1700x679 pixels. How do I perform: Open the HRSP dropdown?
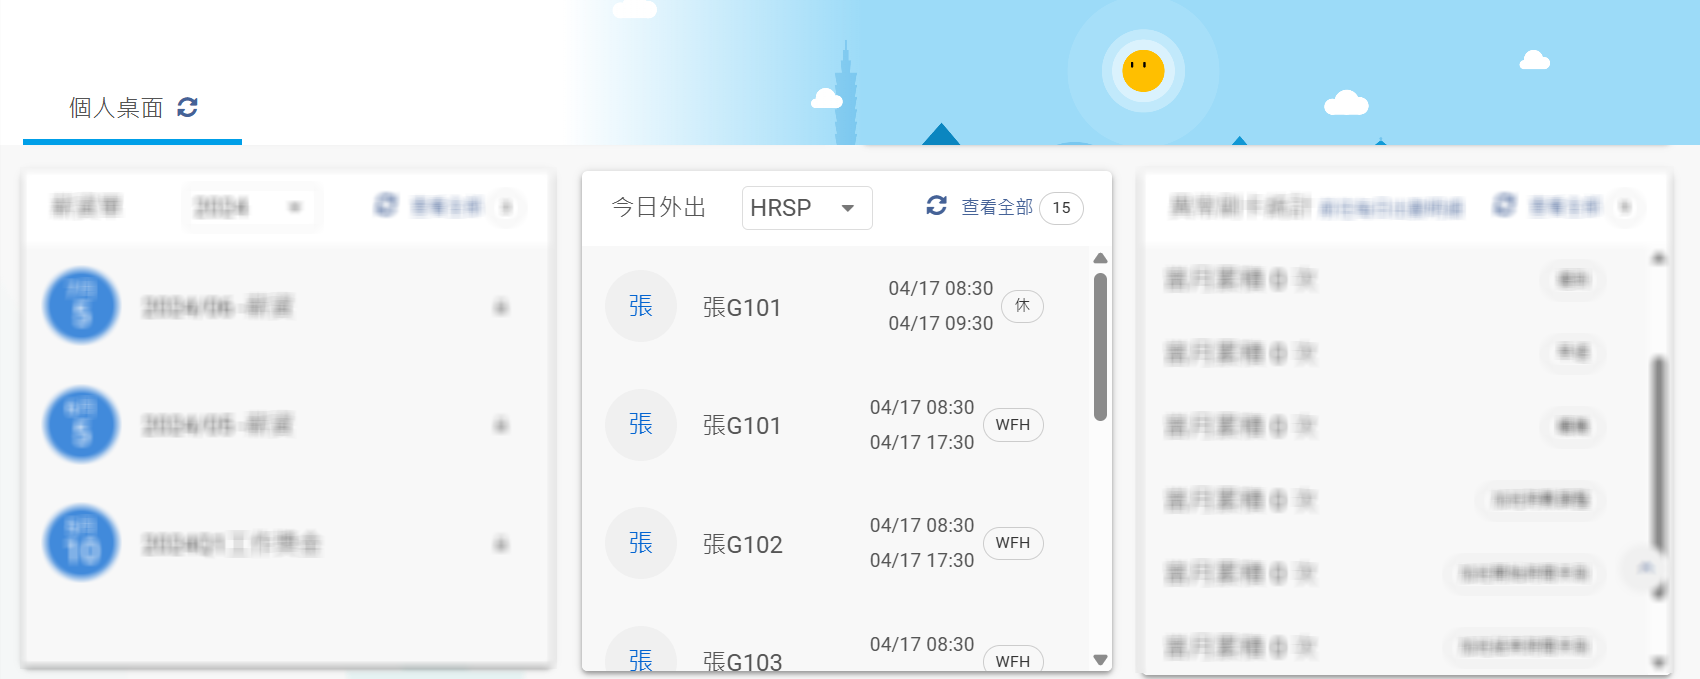click(806, 208)
